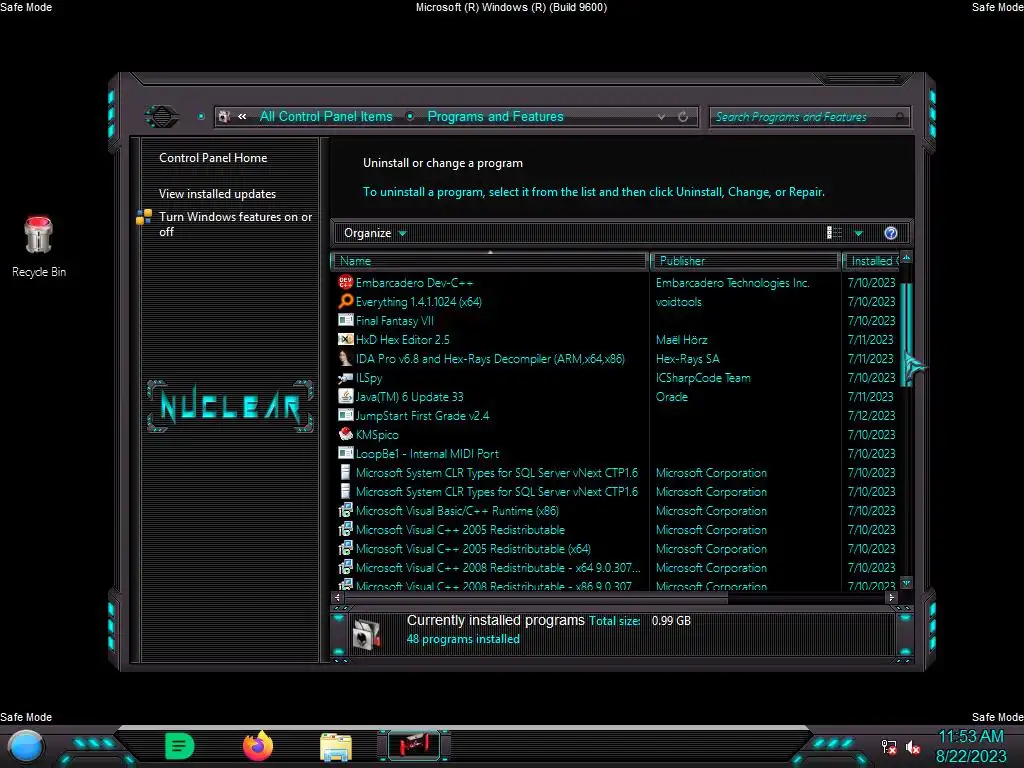
Task: Open Control Panel Home link
Action: (213, 157)
